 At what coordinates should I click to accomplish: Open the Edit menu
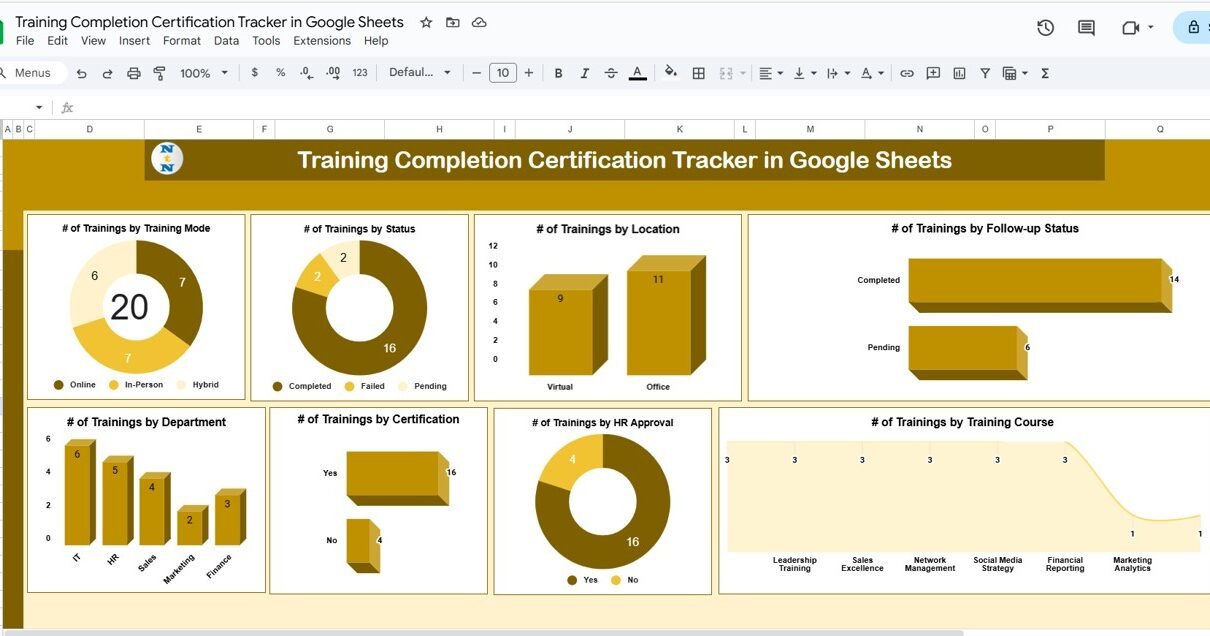57,41
